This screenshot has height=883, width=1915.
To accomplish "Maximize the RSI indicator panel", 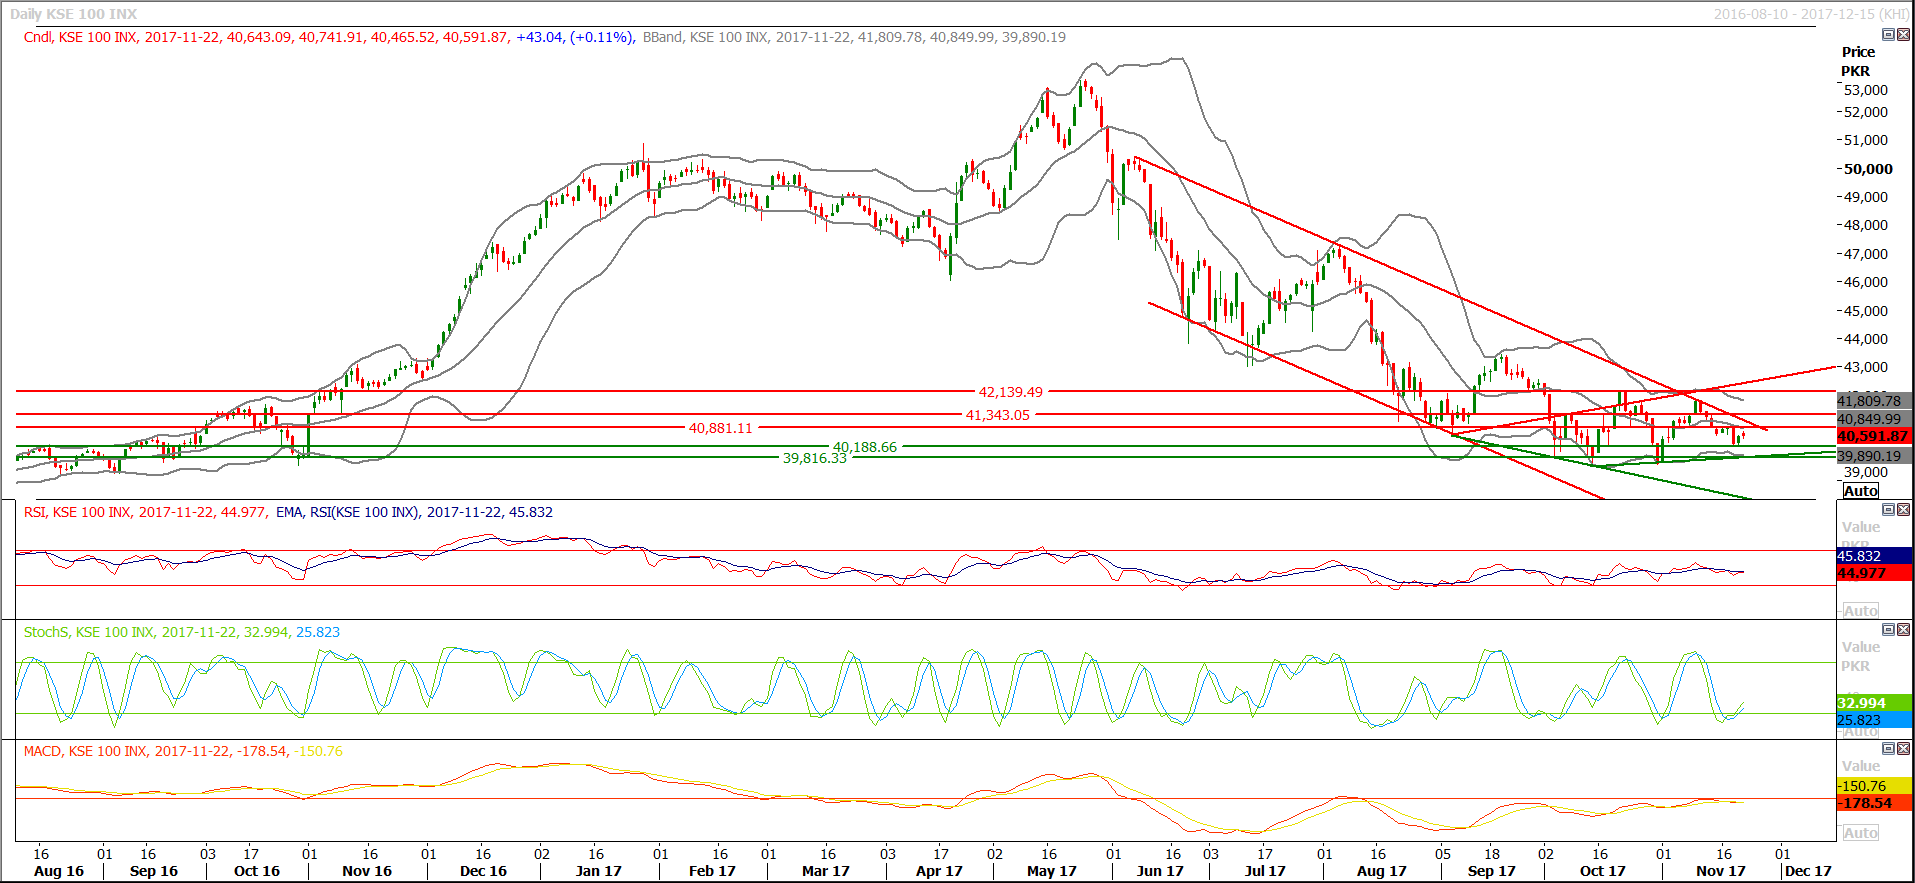I will (1888, 510).
